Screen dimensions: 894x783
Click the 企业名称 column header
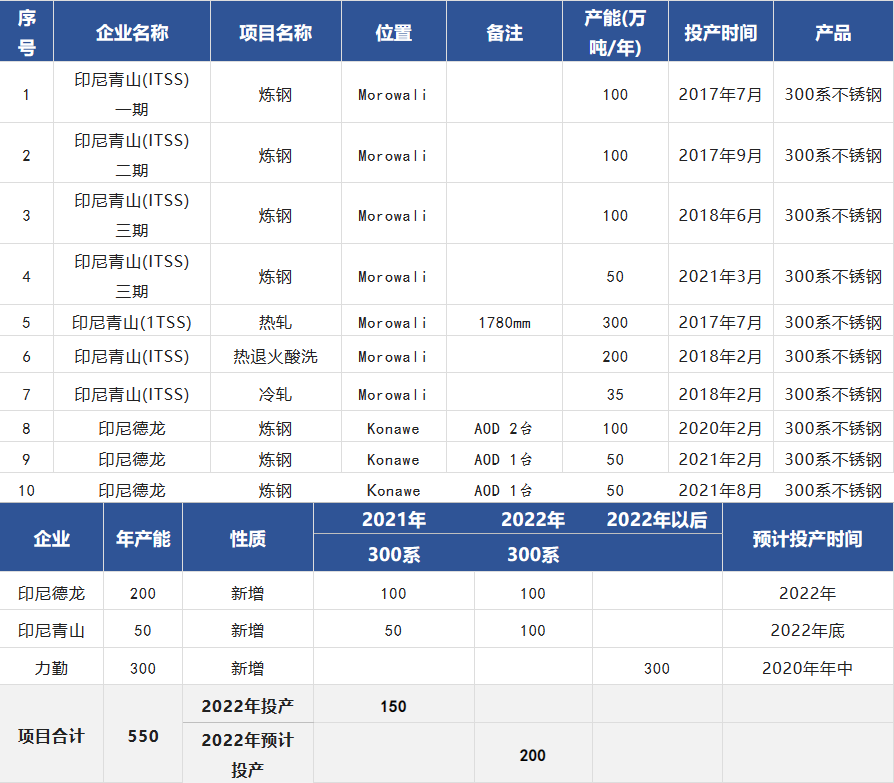(x=132, y=33)
